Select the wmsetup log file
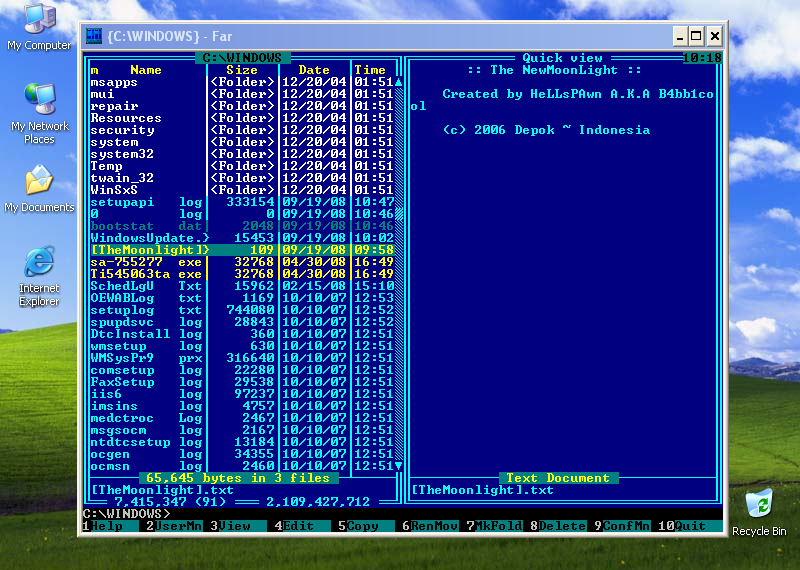The image size is (800, 570). [242, 346]
